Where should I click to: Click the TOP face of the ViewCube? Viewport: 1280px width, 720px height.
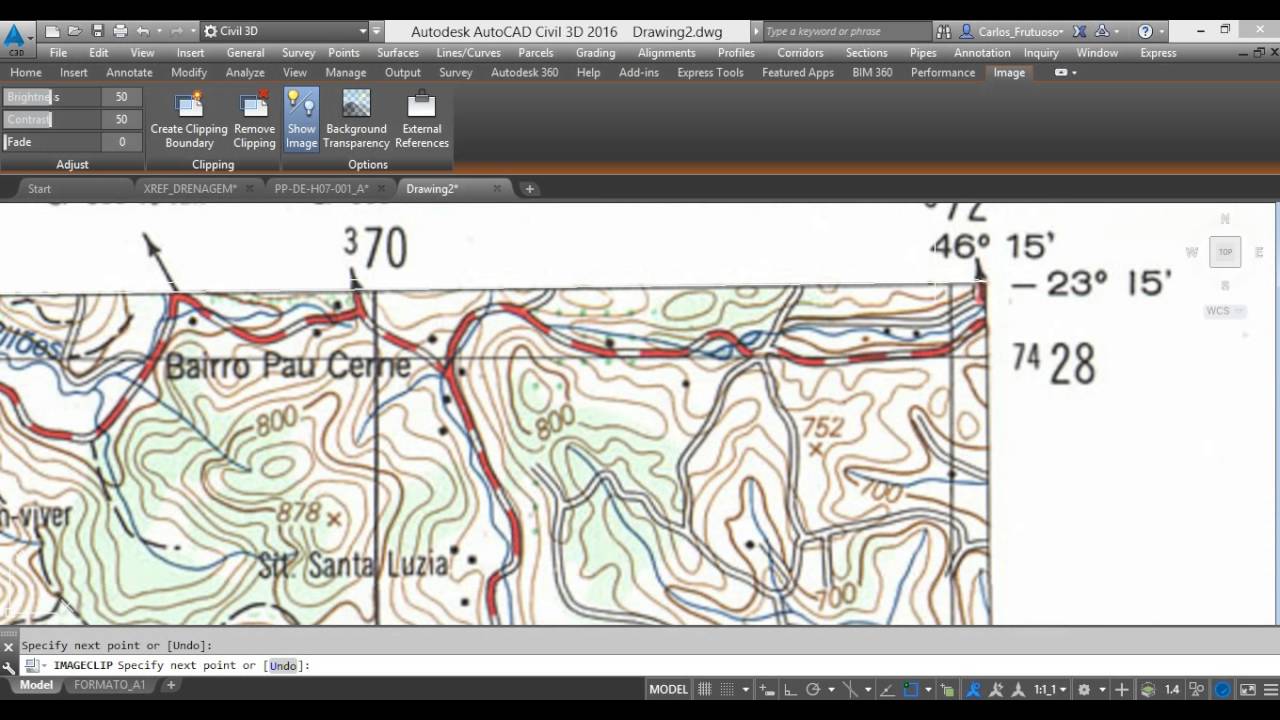pyautogui.click(x=1225, y=252)
